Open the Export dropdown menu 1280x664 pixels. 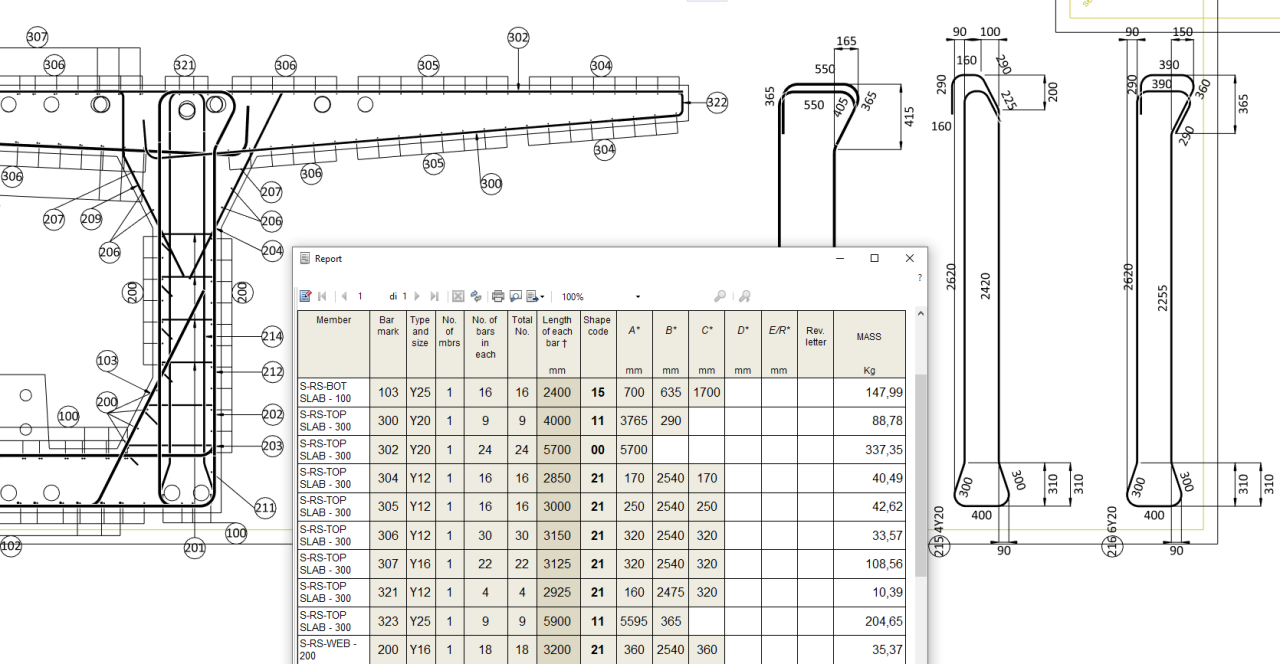tap(535, 296)
